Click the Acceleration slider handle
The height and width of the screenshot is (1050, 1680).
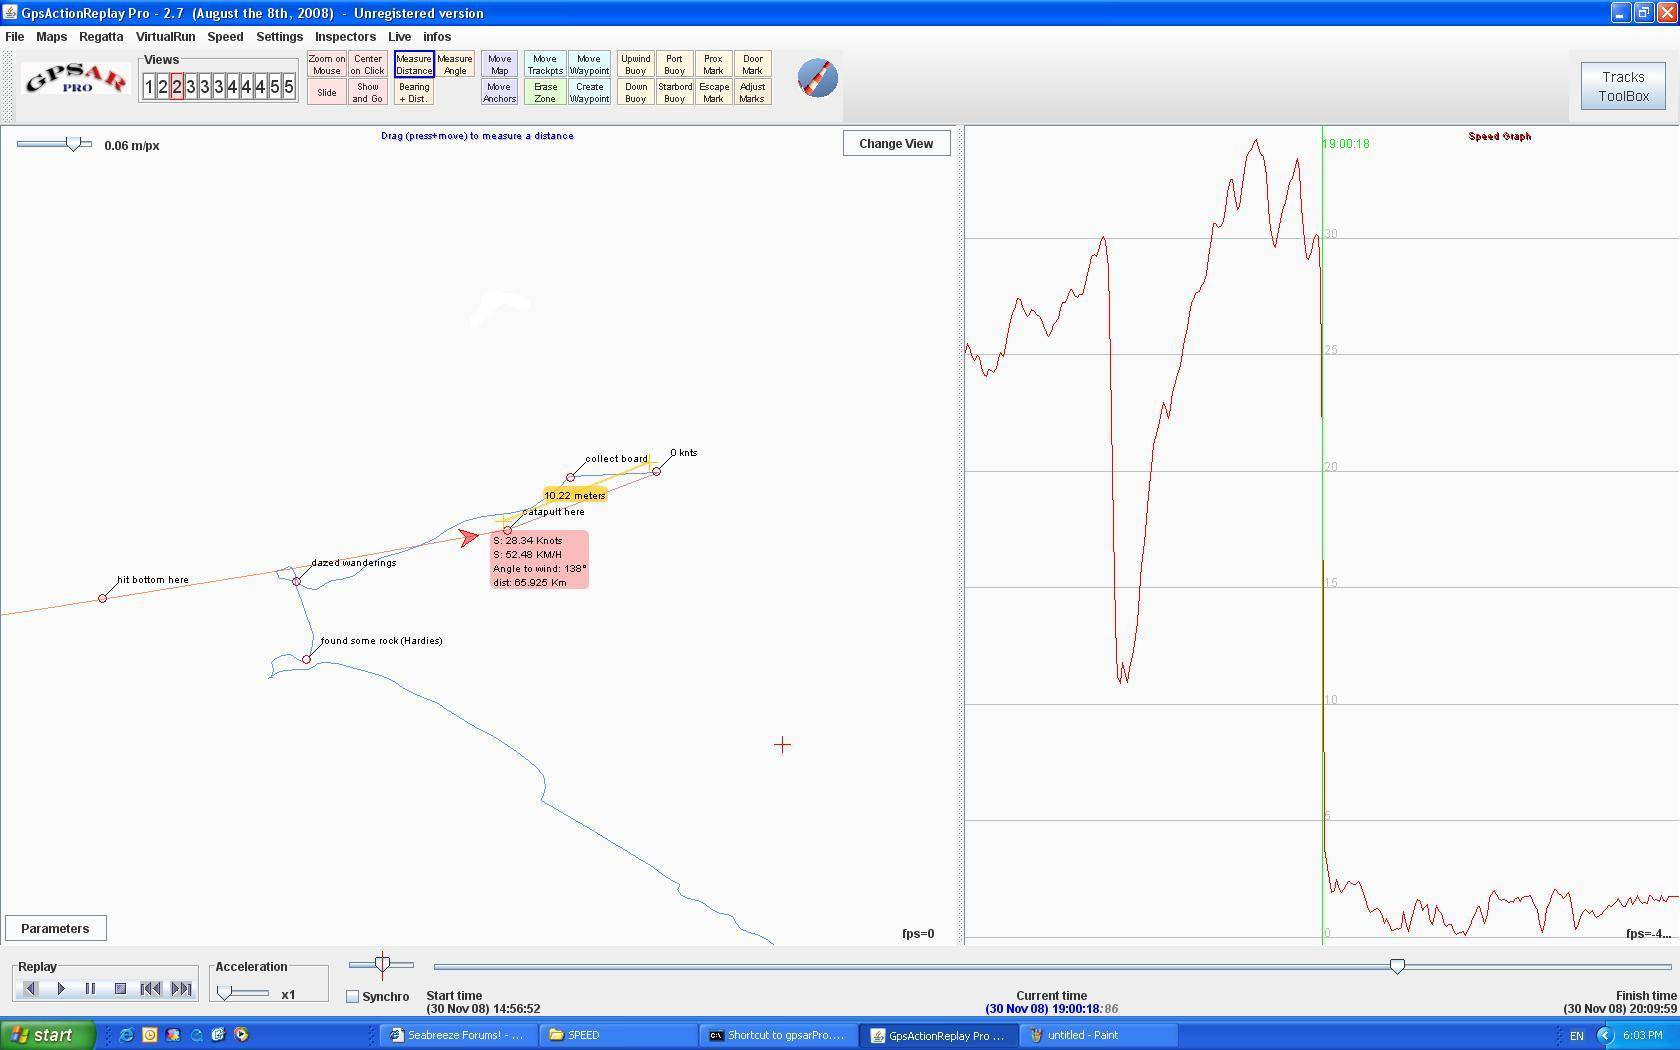click(x=225, y=993)
